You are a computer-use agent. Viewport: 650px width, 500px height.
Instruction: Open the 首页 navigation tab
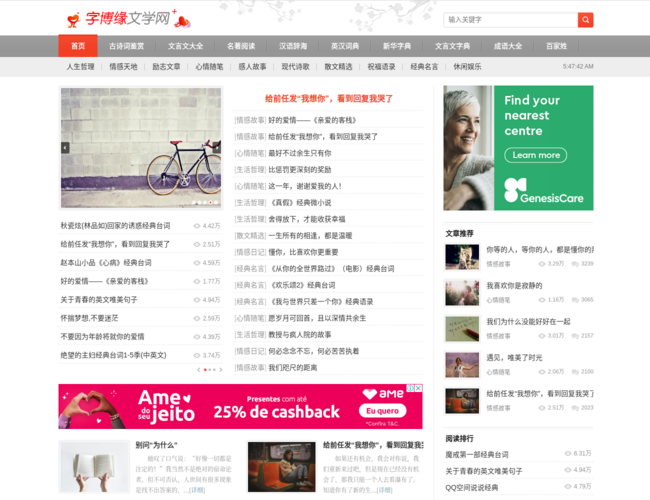click(78, 46)
